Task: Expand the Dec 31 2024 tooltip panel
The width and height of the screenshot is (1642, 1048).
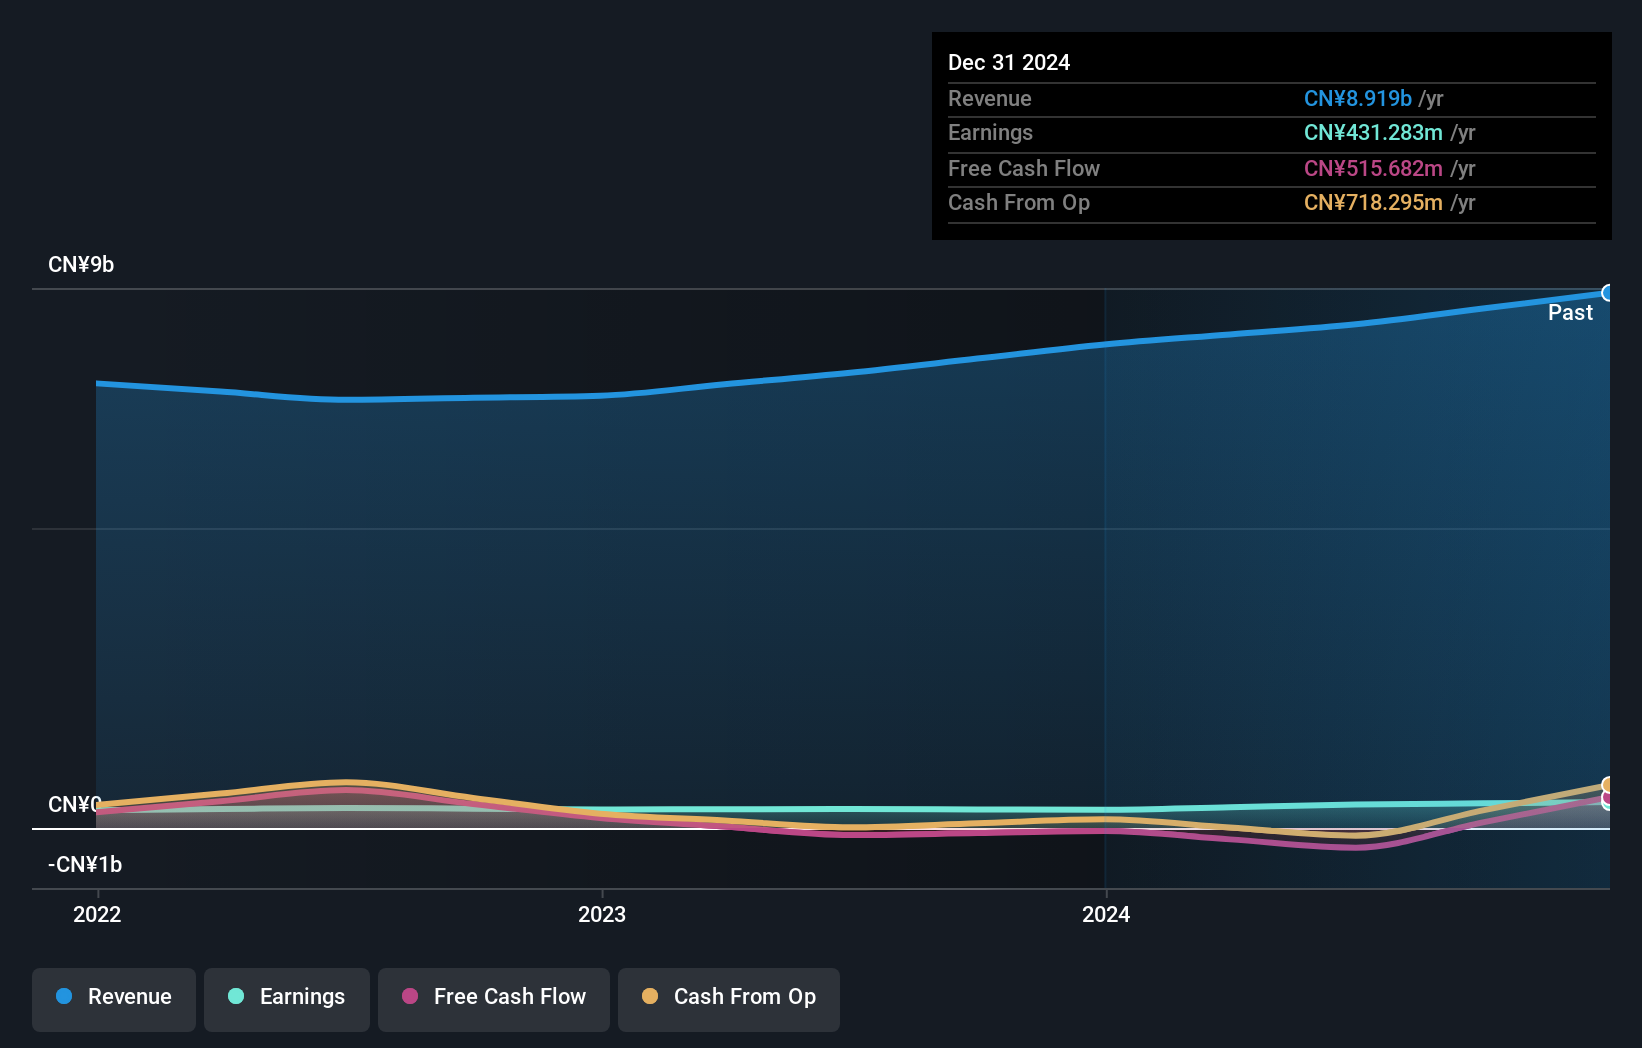Action: [1271, 135]
